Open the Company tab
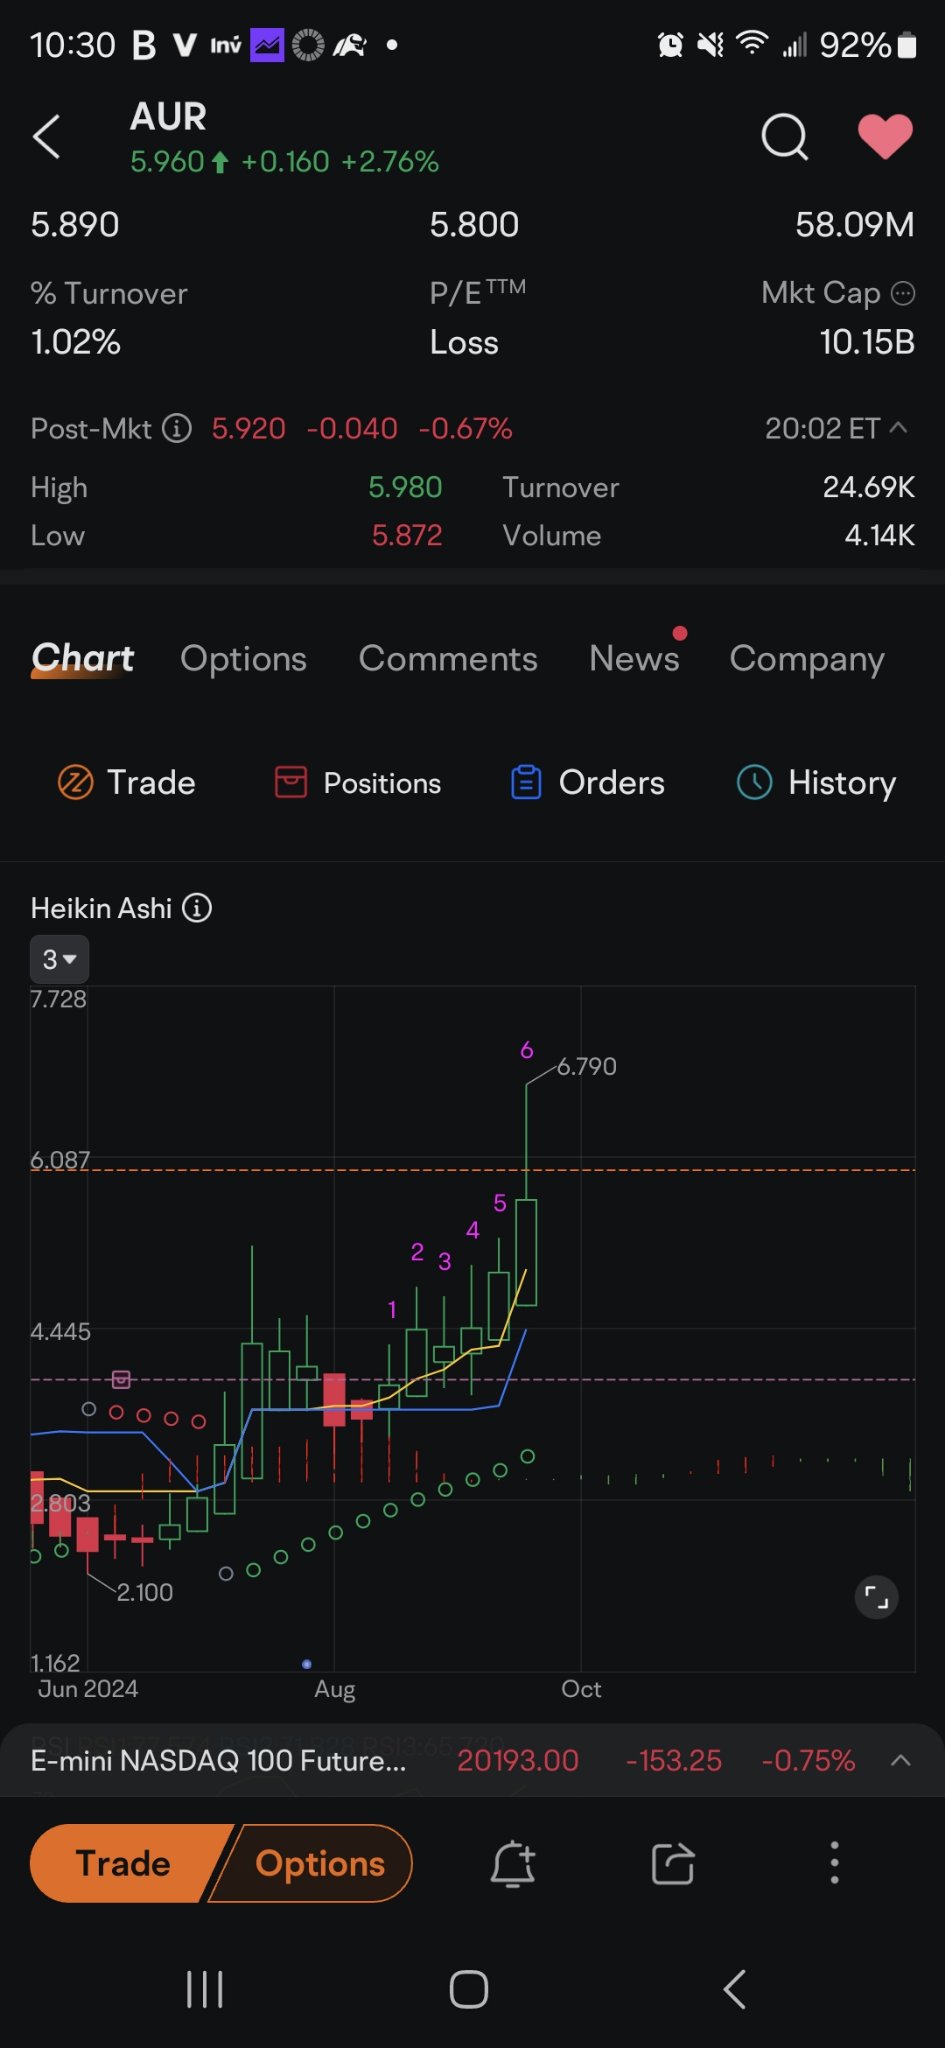945x2048 pixels. [x=806, y=659]
